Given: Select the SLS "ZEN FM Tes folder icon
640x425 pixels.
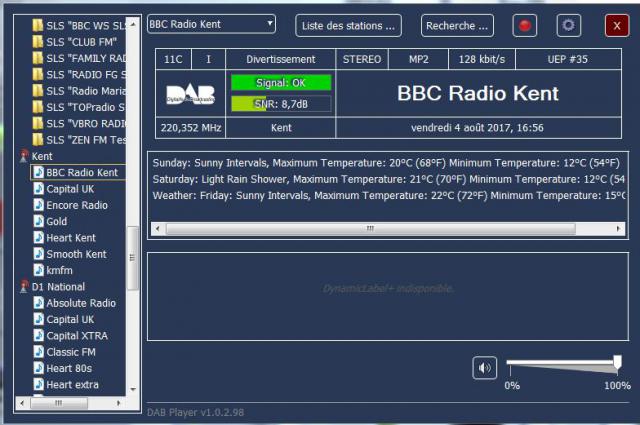Looking at the screenshot, I should click(x=38, y=140).
